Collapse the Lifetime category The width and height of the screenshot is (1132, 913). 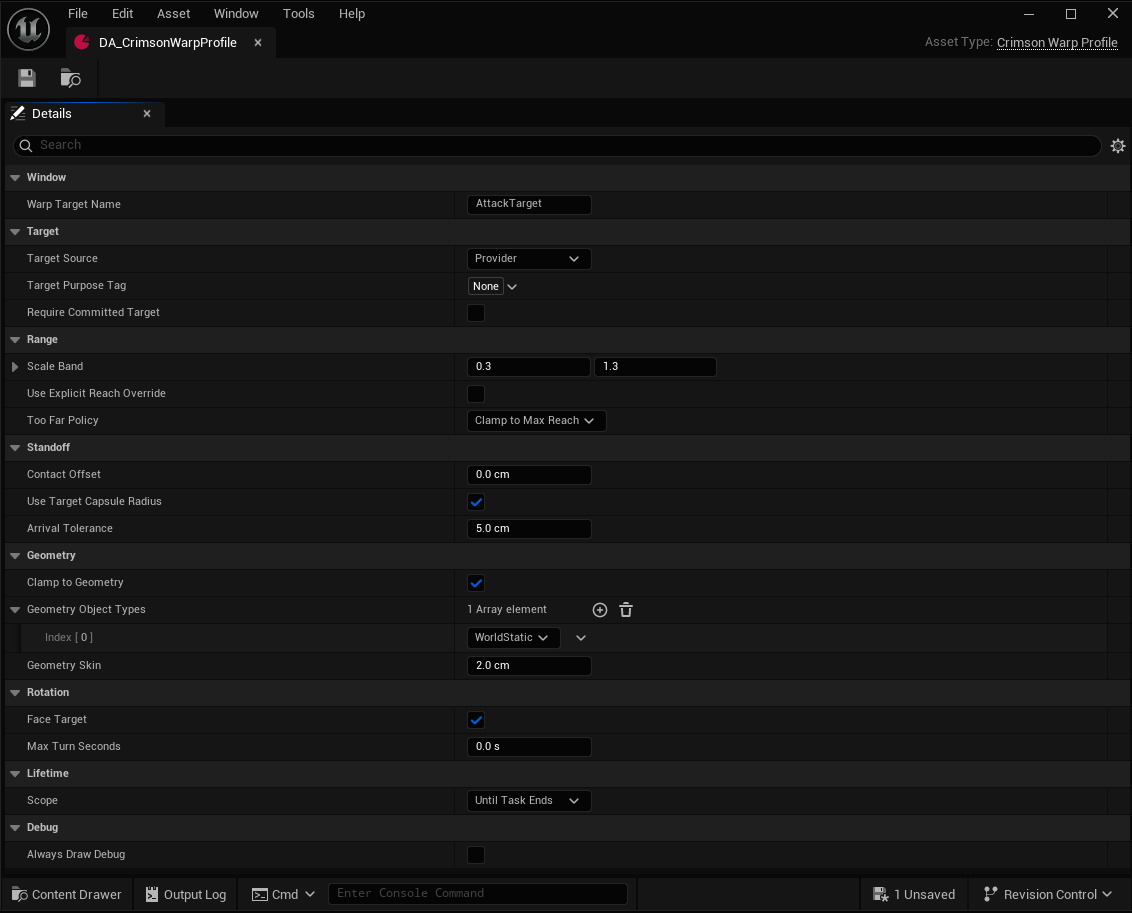click(x=14, y=774)
